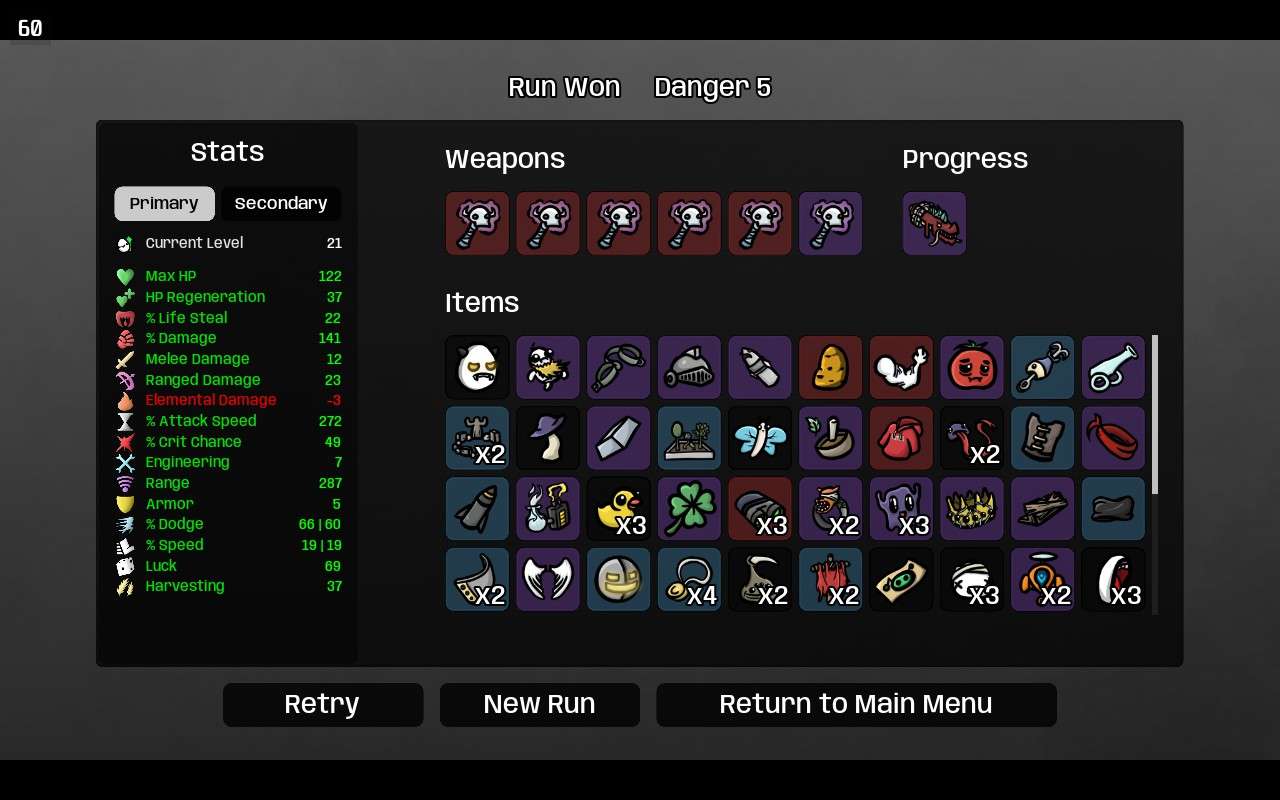Start a New Run
Image resolution: width=1280 pixels, height=800 pixels.
coord(539,704)
